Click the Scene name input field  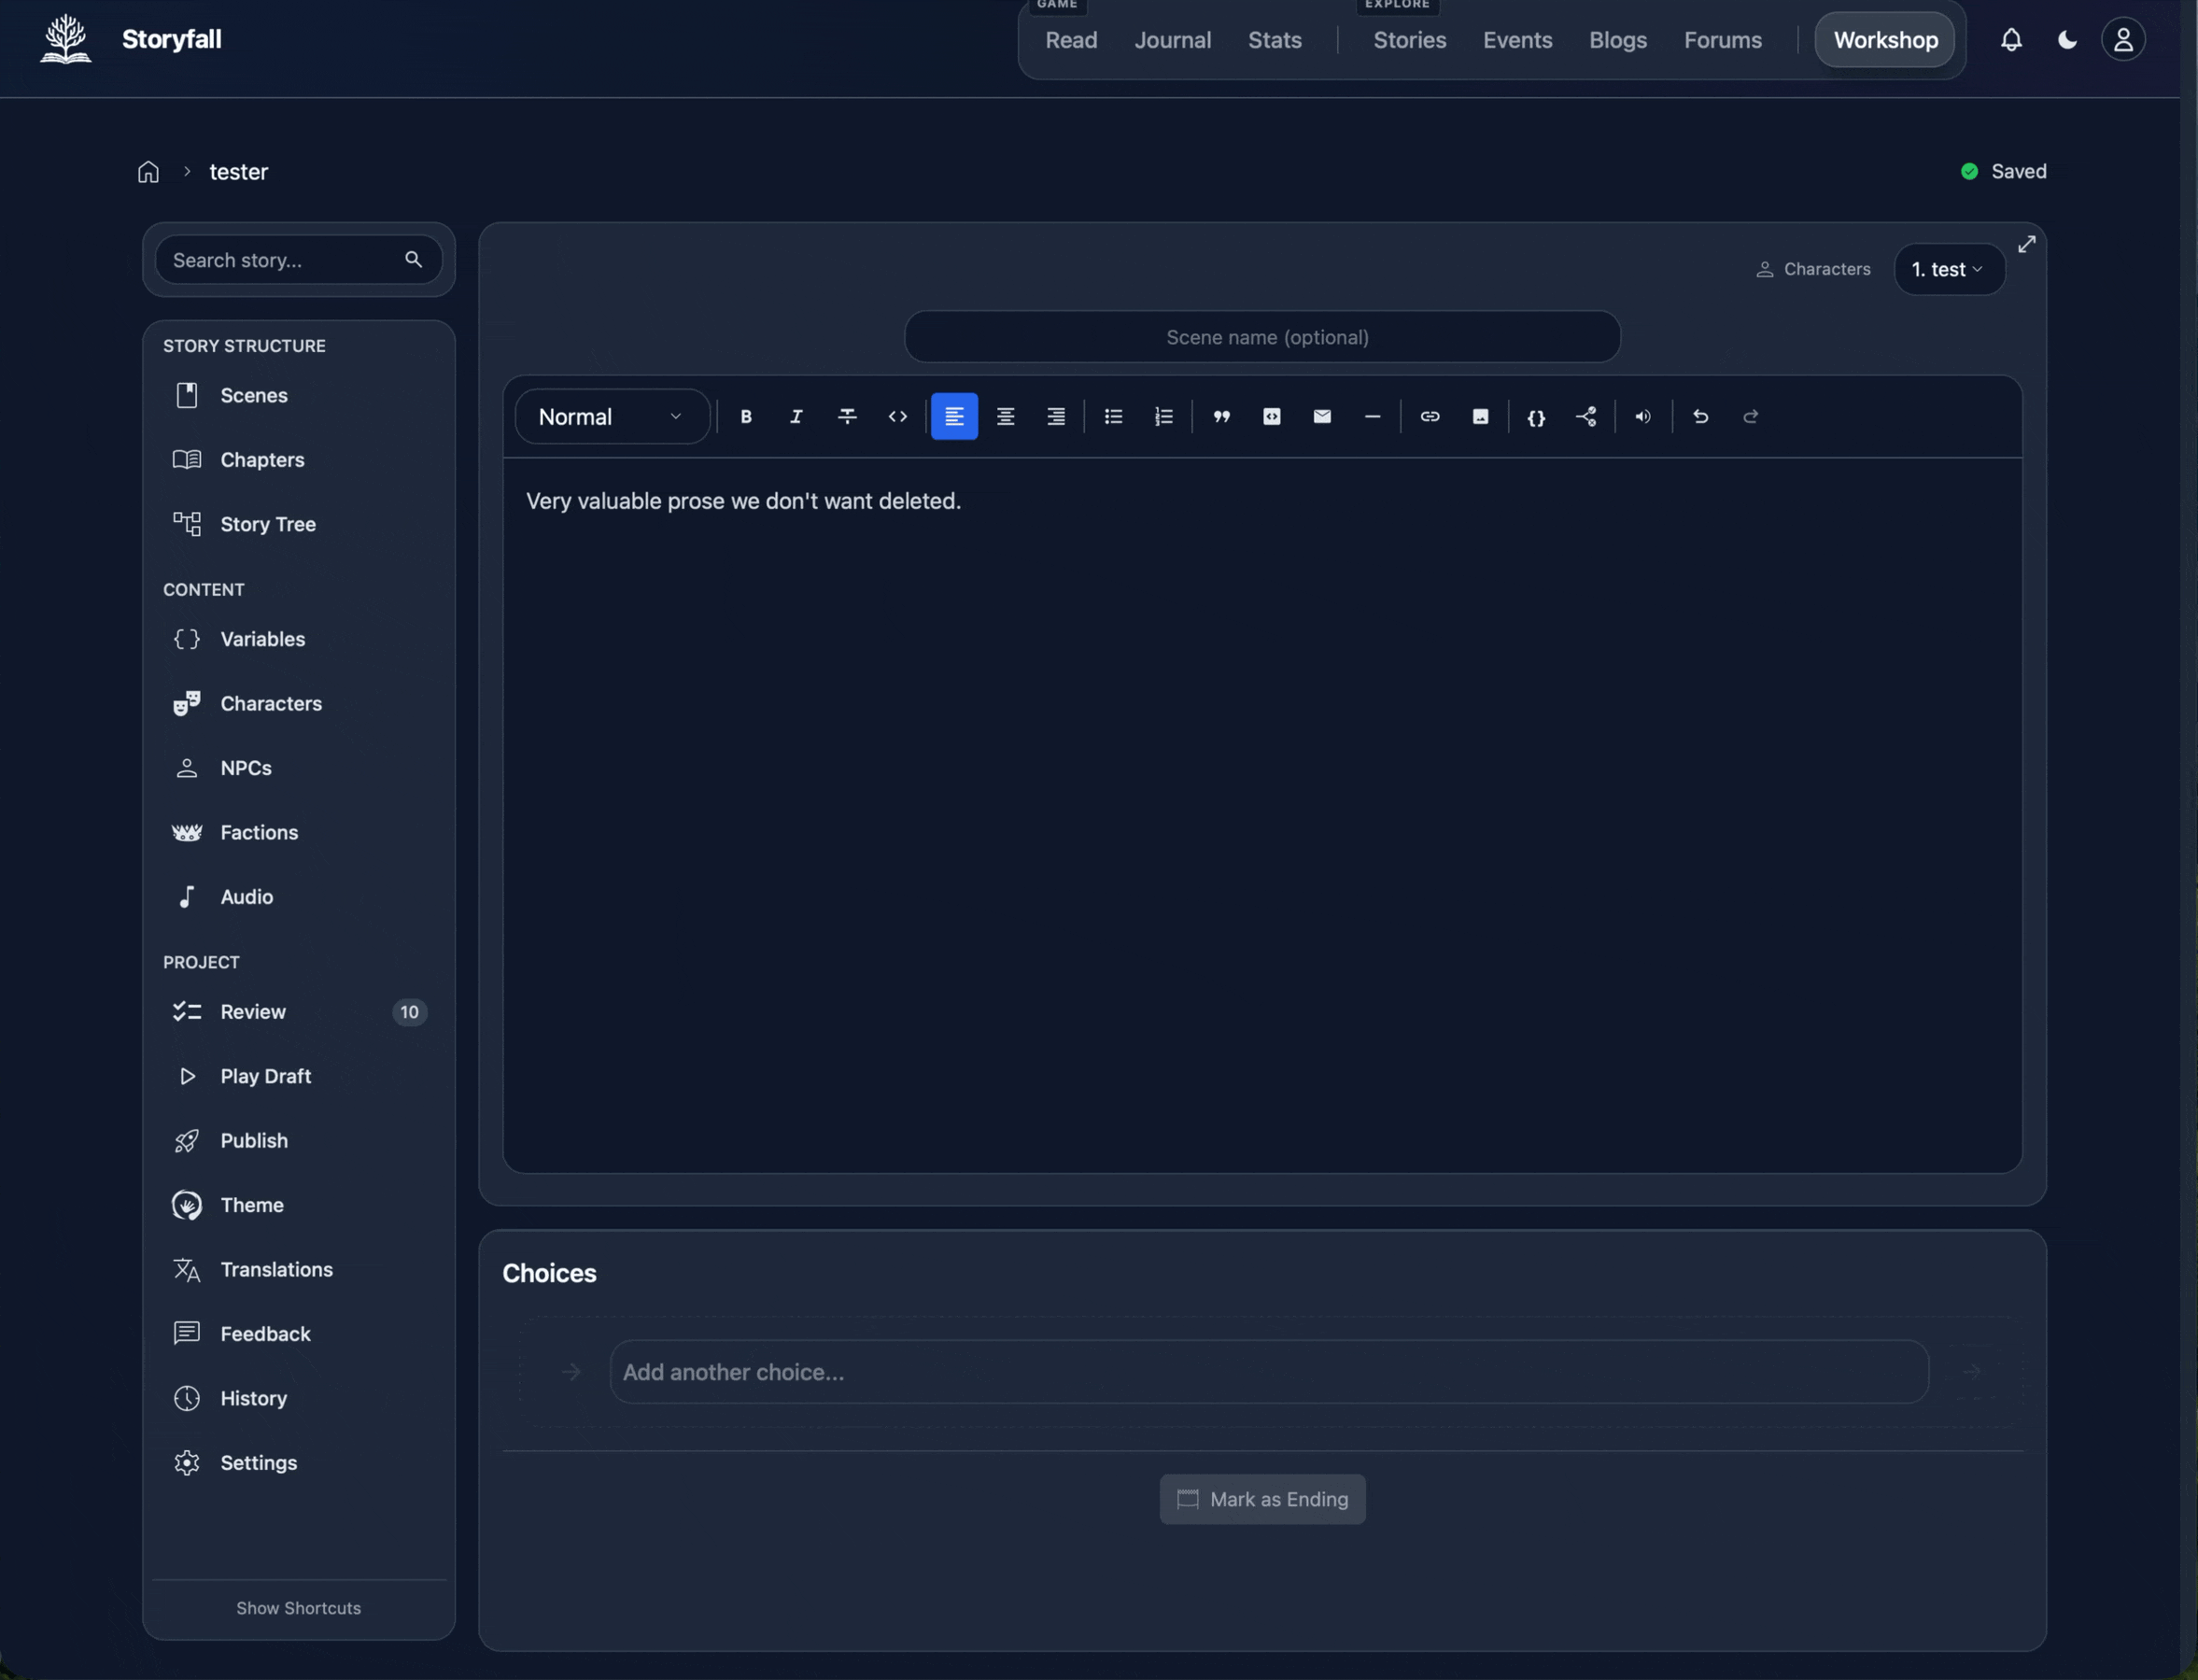click(x=1262, y=337)
